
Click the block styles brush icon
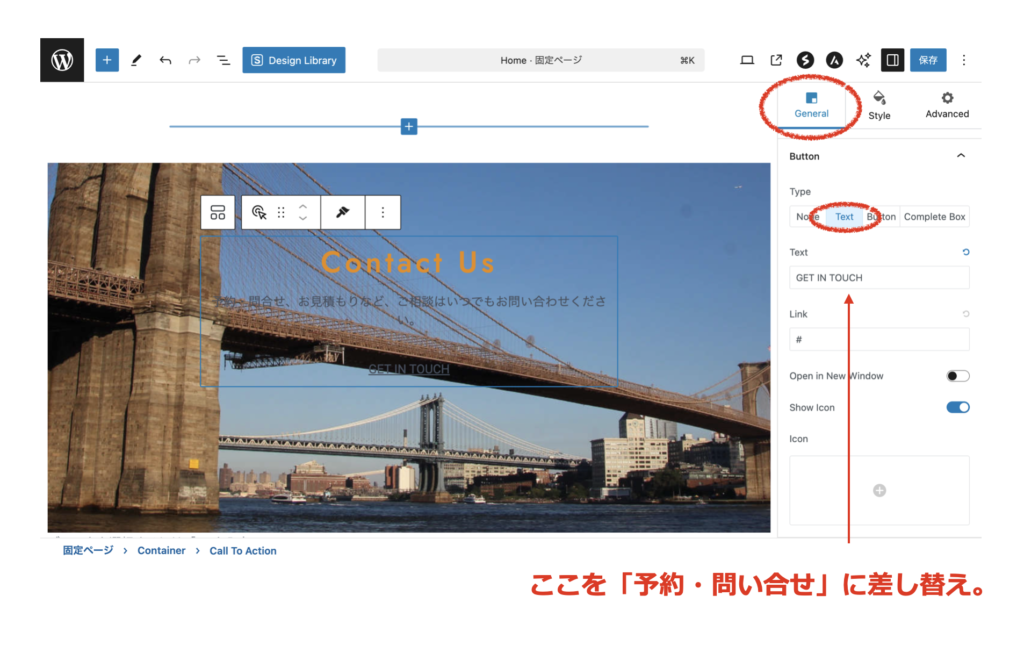pyautogui.click(x=342, y=212)
